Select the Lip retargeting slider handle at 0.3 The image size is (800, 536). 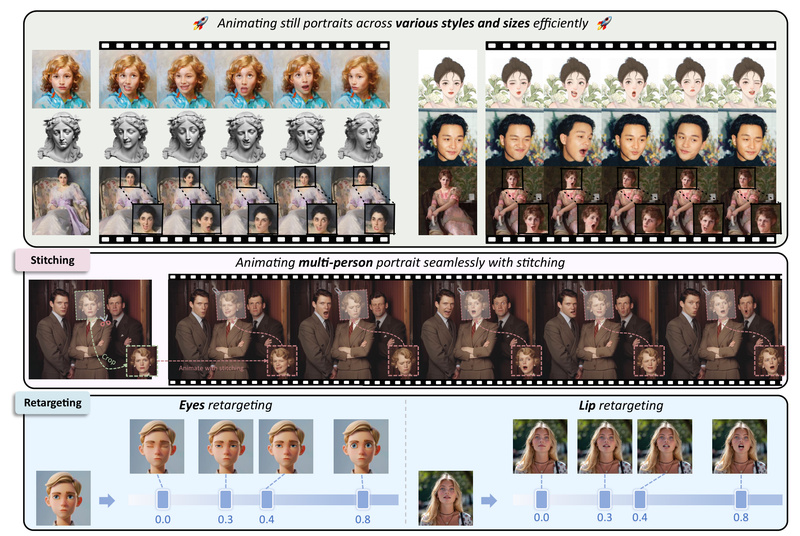(x=605, y=499)
